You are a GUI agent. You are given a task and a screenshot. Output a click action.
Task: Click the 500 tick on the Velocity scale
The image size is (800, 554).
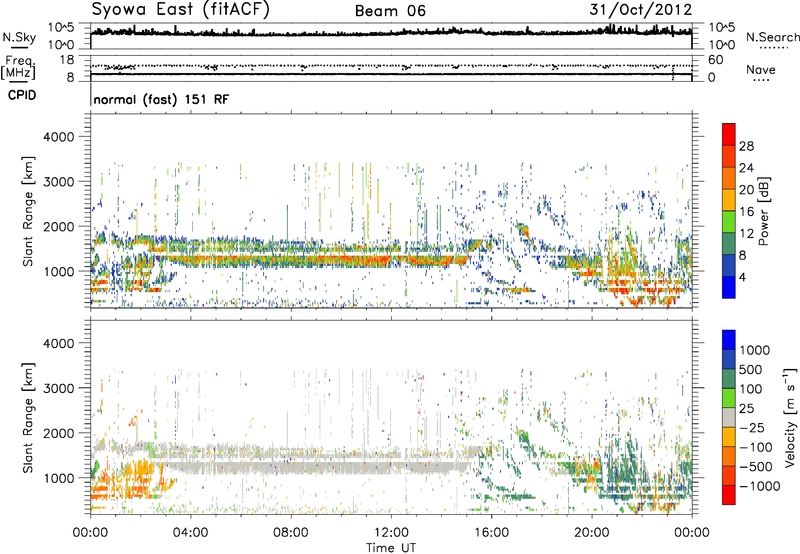click(751, 369)
